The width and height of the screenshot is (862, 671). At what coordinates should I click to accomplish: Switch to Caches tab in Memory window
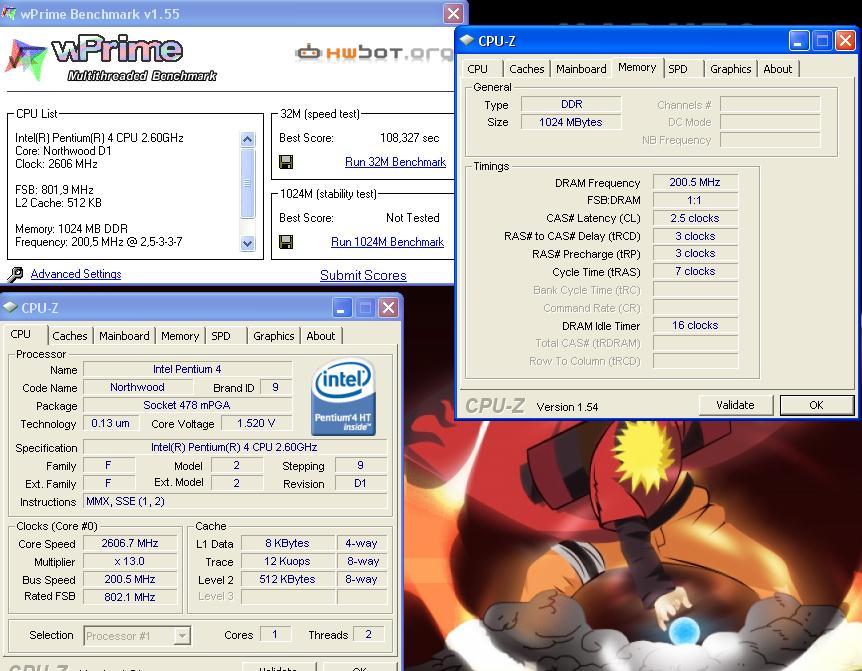coord(527,69)
